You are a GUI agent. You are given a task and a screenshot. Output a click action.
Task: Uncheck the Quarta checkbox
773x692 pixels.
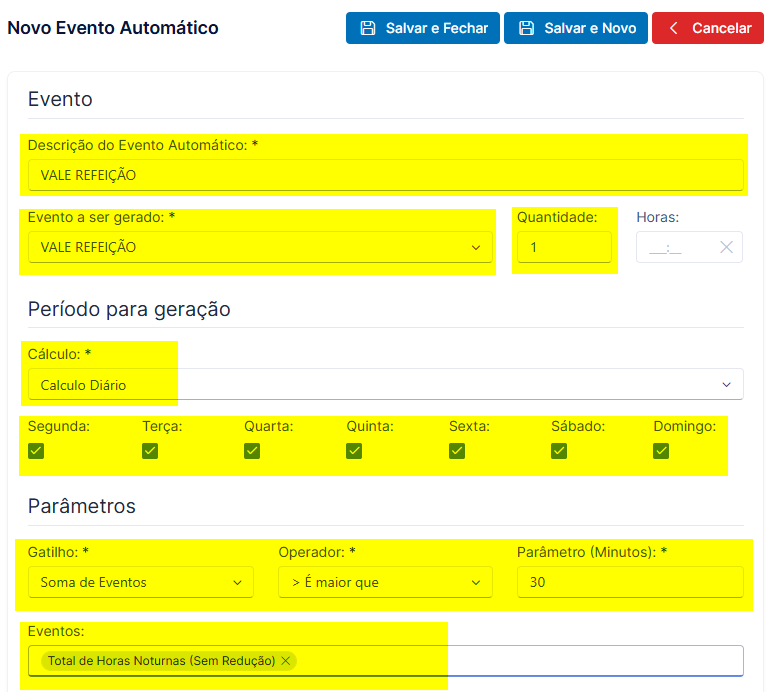tap(252, 450)
